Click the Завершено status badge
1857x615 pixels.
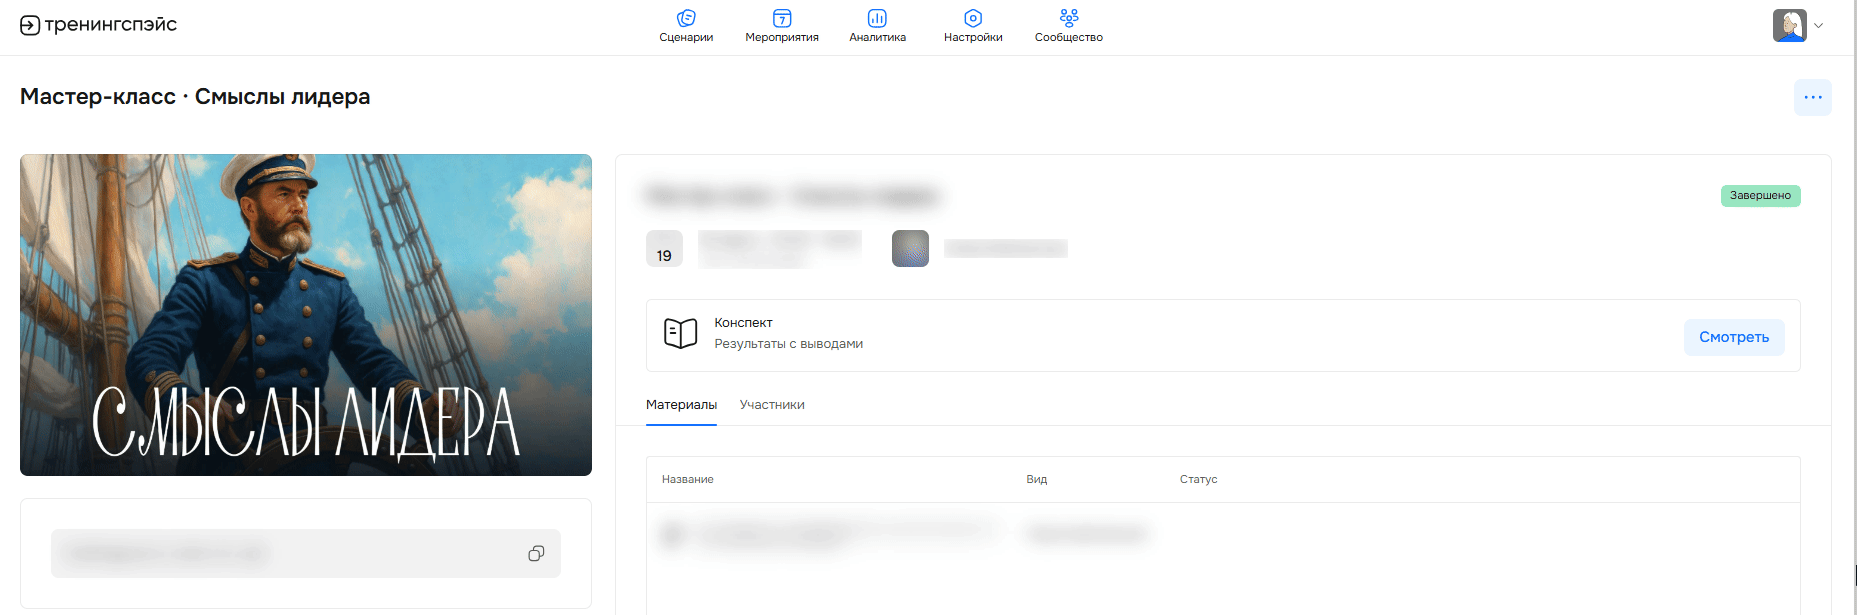tap(1760, 196)
